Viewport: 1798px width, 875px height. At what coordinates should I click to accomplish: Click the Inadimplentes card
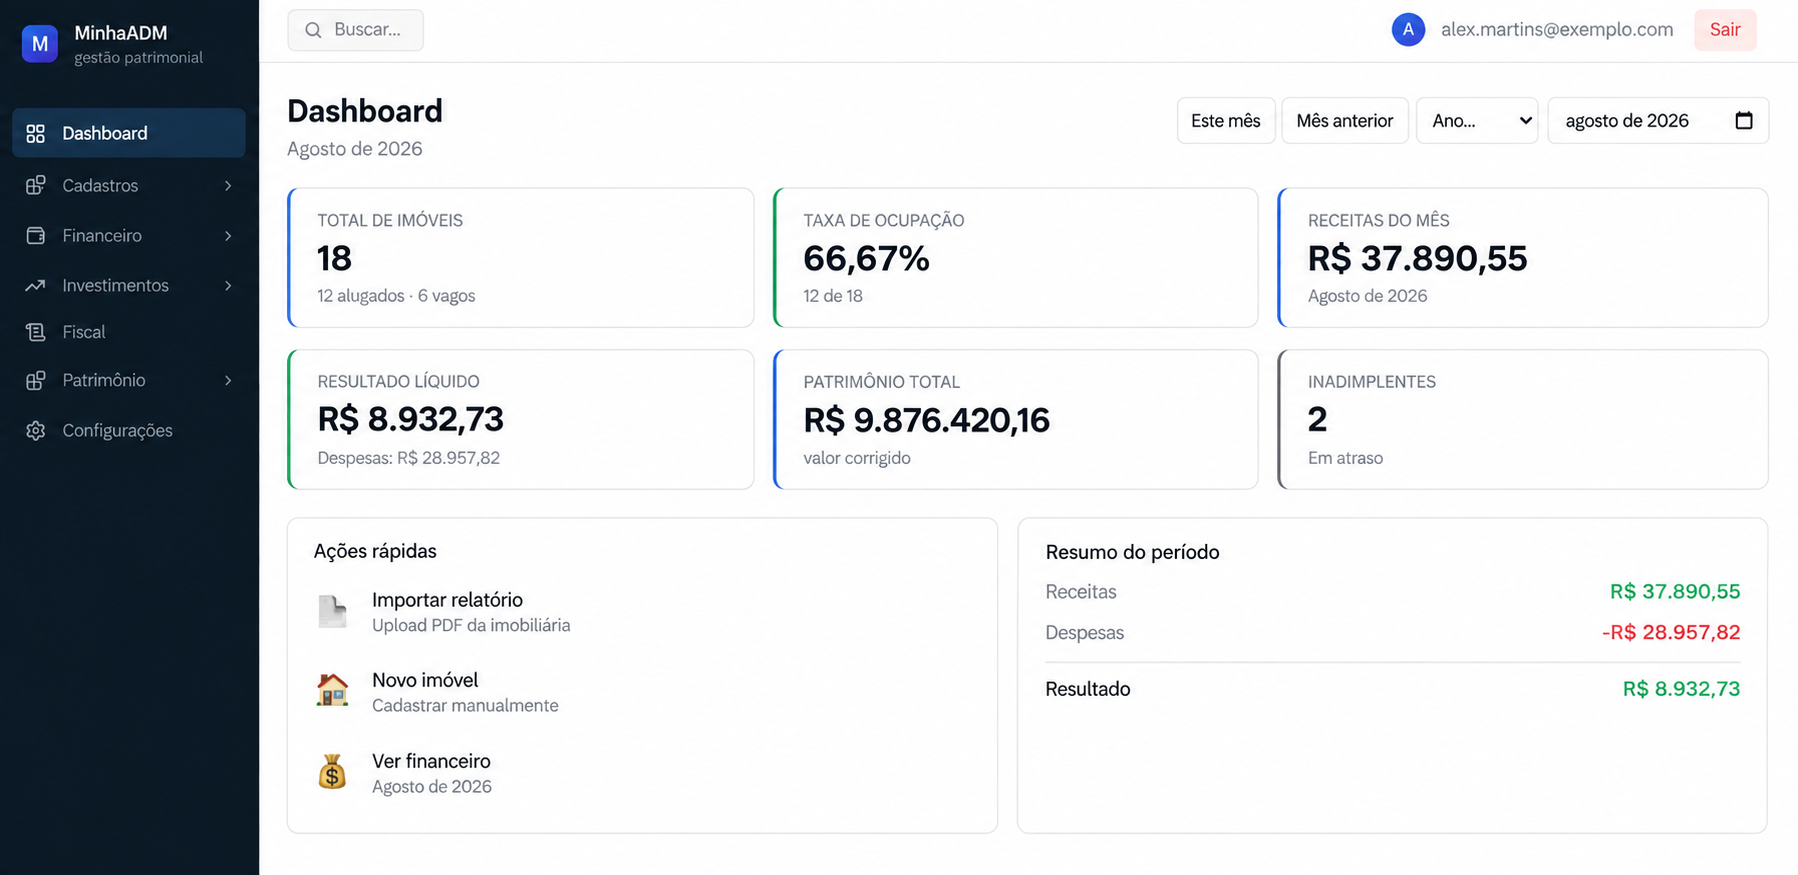point(1523,419)
